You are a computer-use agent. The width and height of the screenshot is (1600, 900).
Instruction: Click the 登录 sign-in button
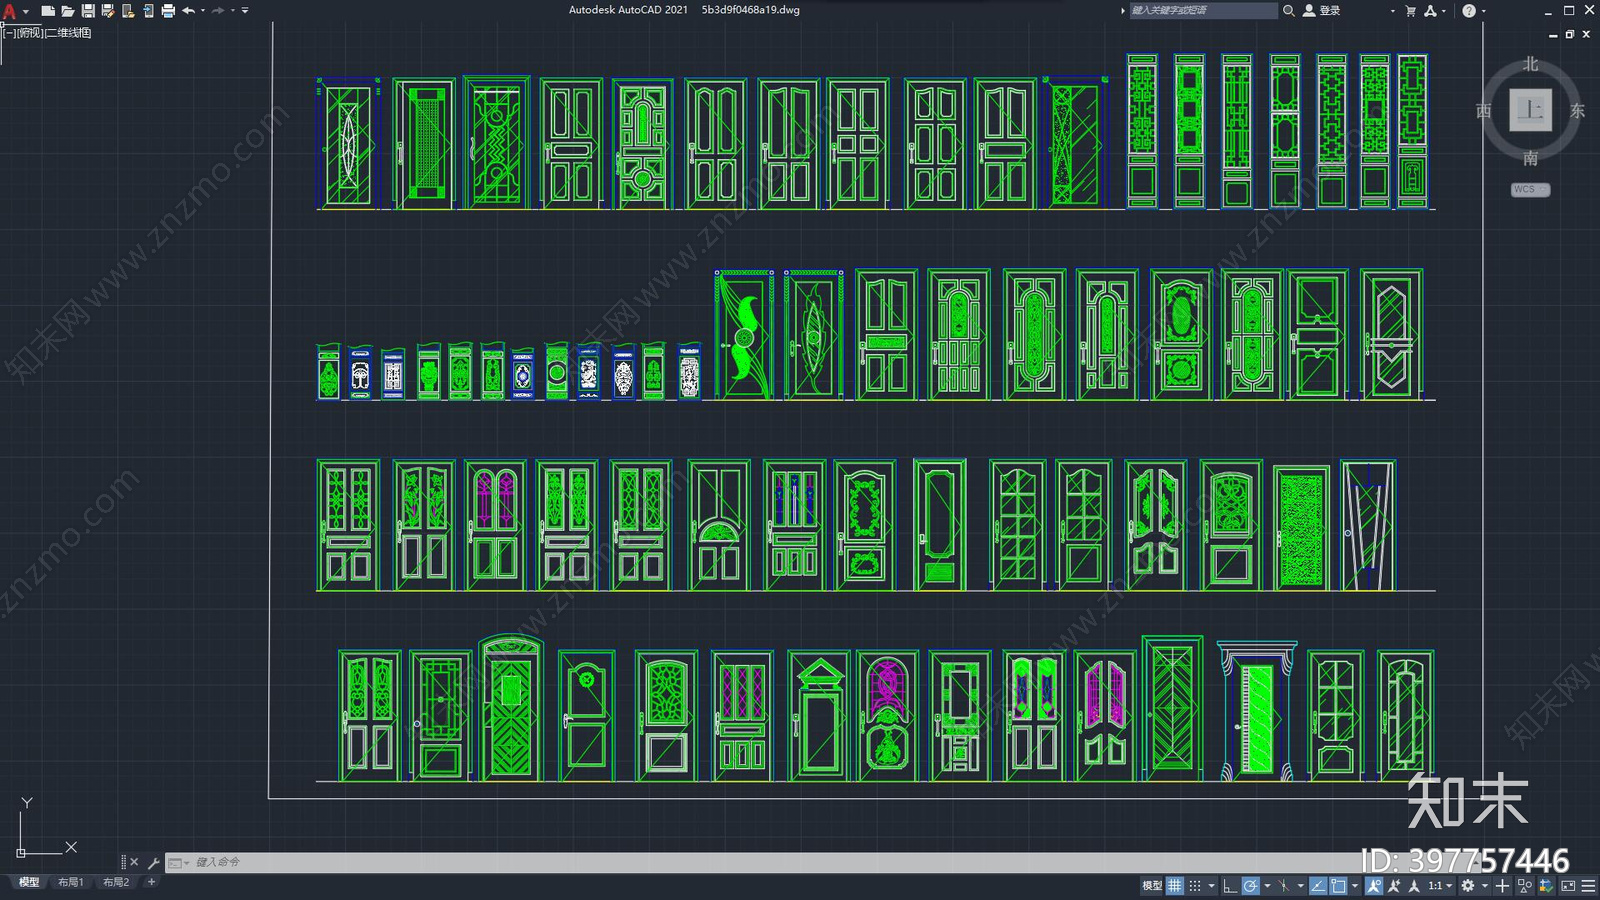1322,10
